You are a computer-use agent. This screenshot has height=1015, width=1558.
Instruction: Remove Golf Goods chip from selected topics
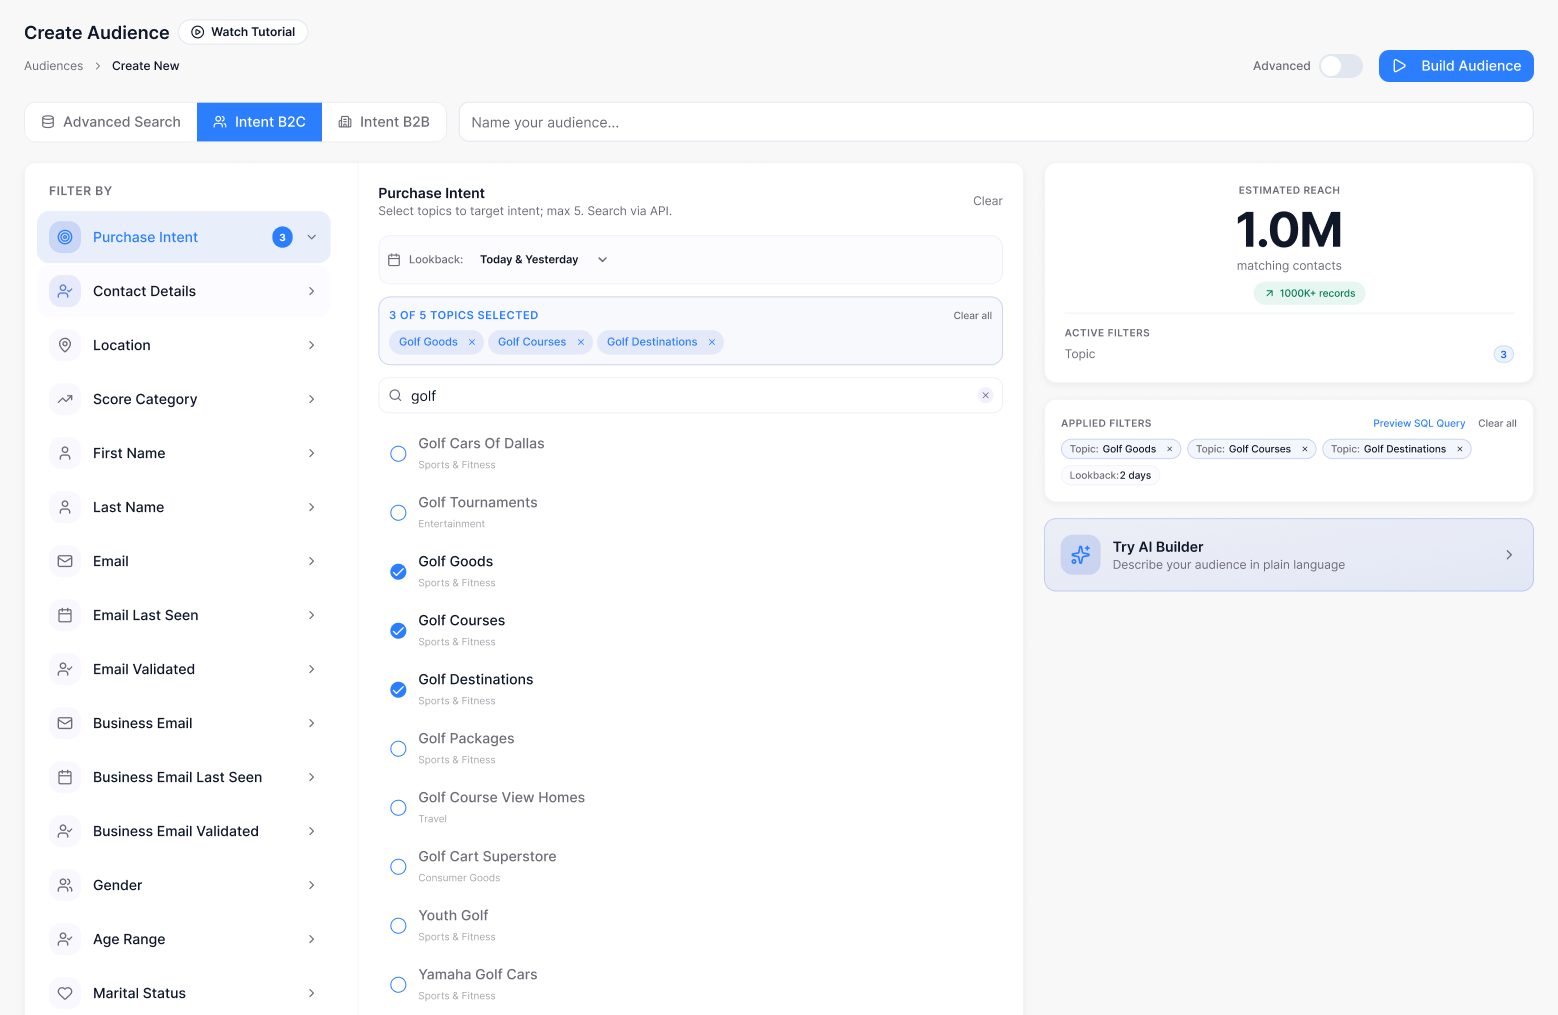pos(472,342)
